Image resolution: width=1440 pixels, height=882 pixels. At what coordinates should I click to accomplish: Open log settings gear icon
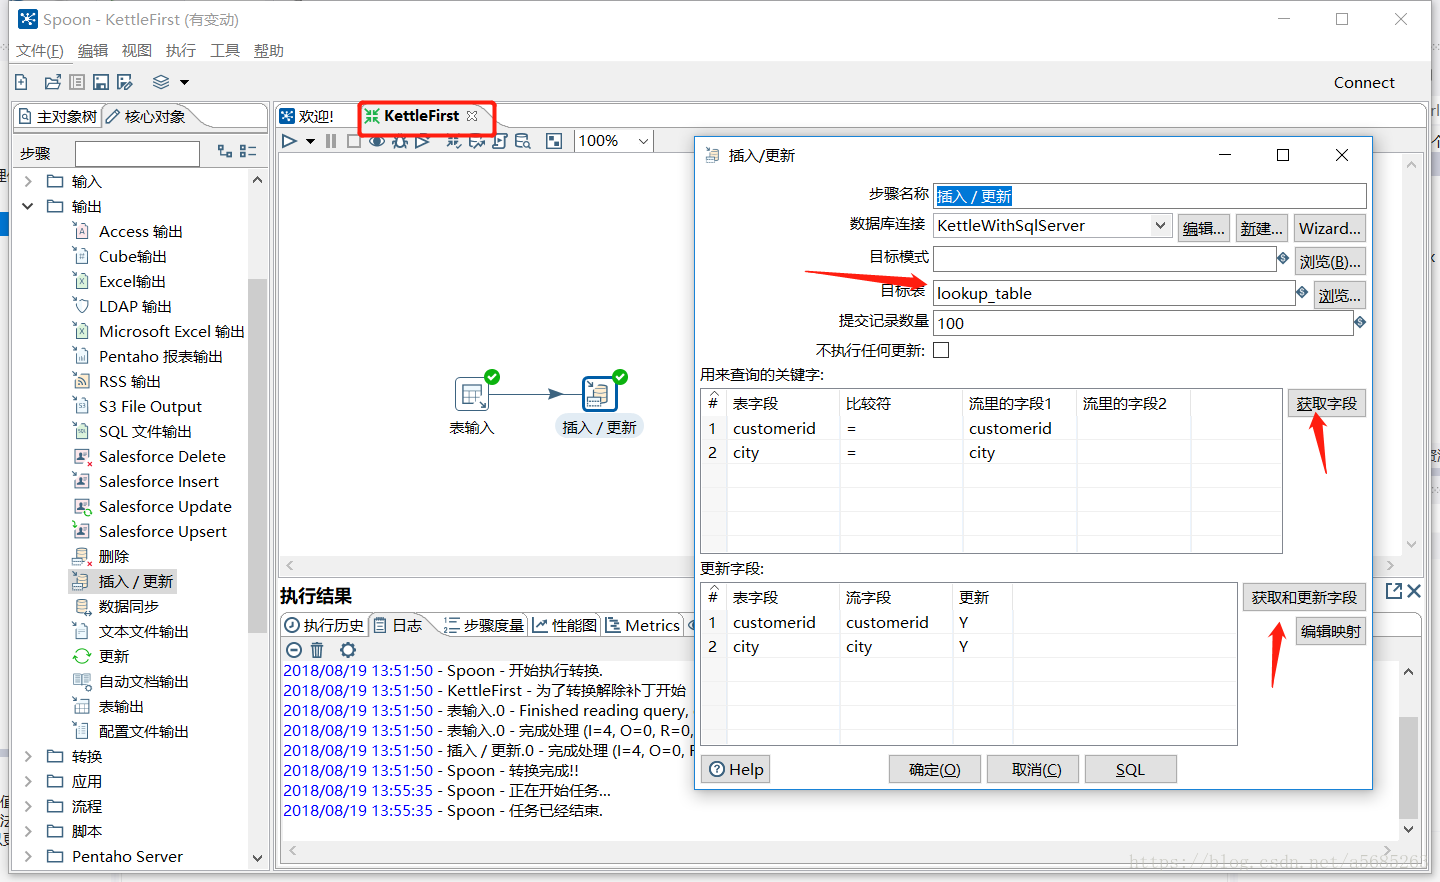click(x=348, y=650)
